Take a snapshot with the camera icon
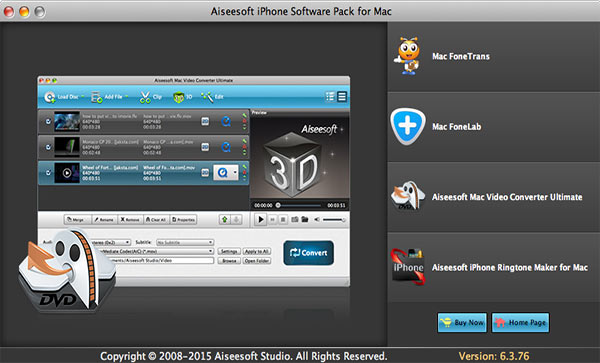600x363 pixels. [x=295, y=220]
